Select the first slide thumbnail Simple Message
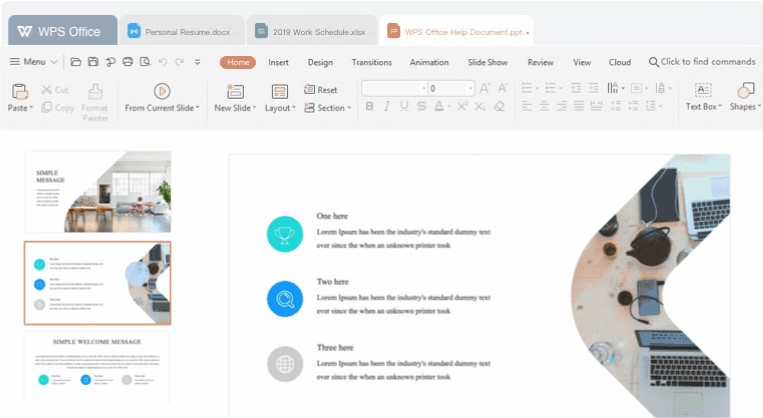763x418 pixels. click(x=98, y=192)
